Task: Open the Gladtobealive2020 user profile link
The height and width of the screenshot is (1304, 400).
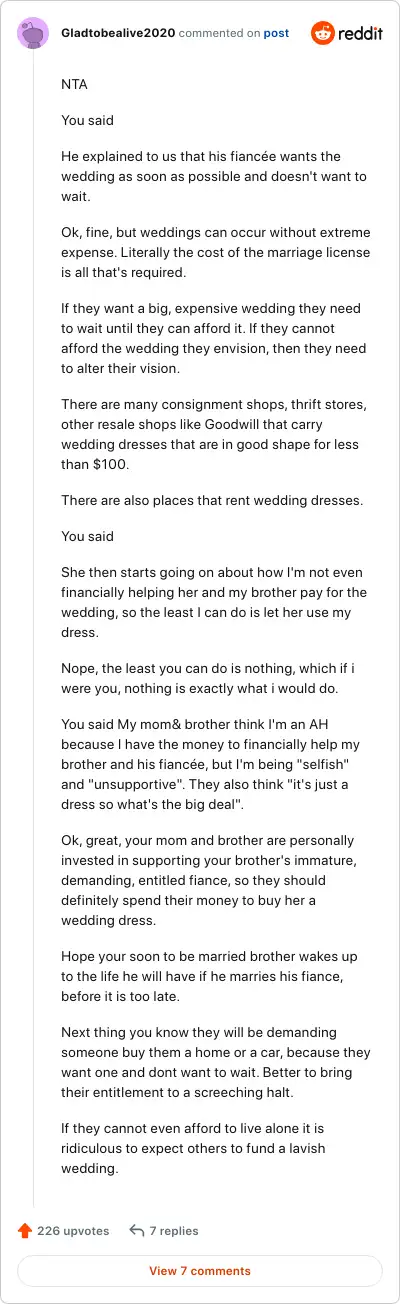Action: click(x=118, y=33)
